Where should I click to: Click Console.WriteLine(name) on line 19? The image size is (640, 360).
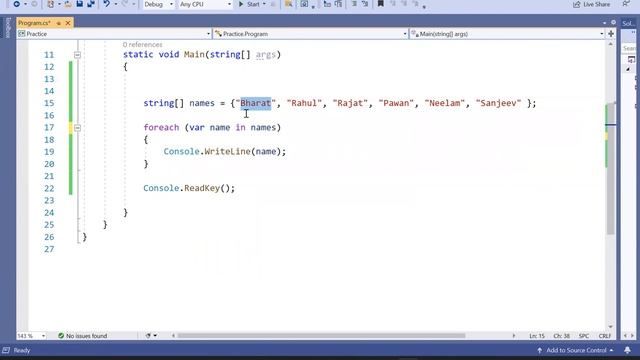(x=224, y=151)
